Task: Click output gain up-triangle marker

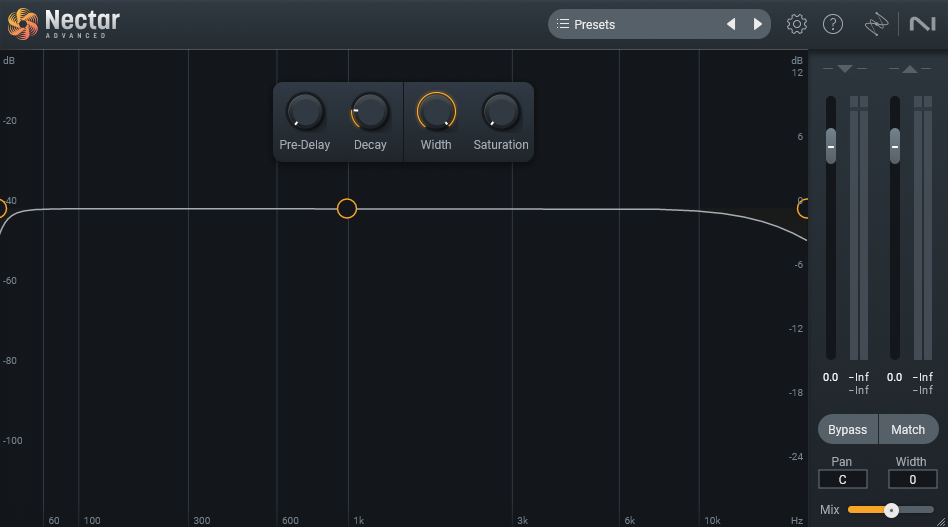Action: [x=910, y=69]
